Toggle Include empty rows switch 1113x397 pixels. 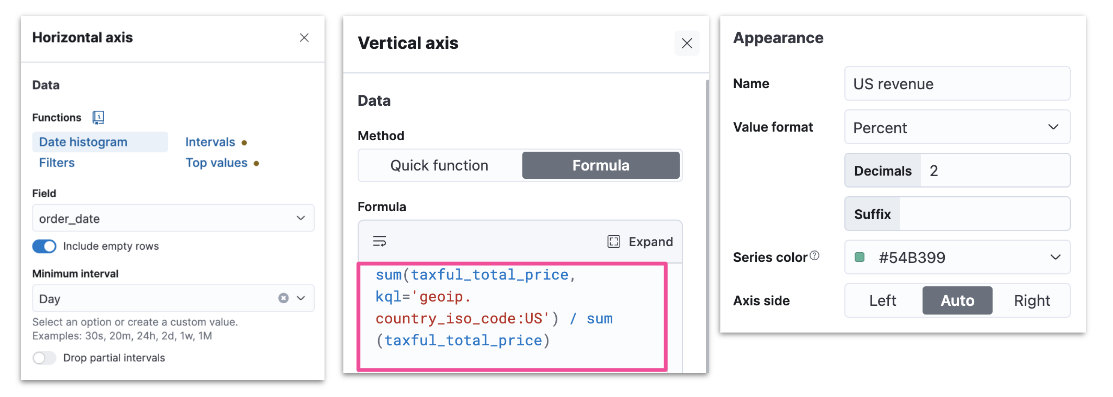pos(44,246)
